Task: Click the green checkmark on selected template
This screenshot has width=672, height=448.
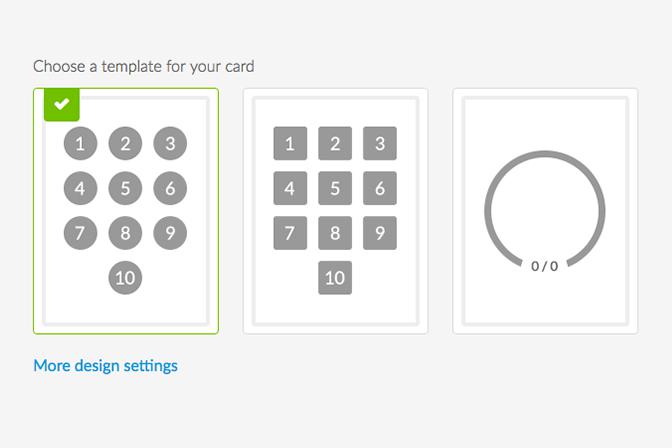Action: pyautogui.click(x=61, y=104)
